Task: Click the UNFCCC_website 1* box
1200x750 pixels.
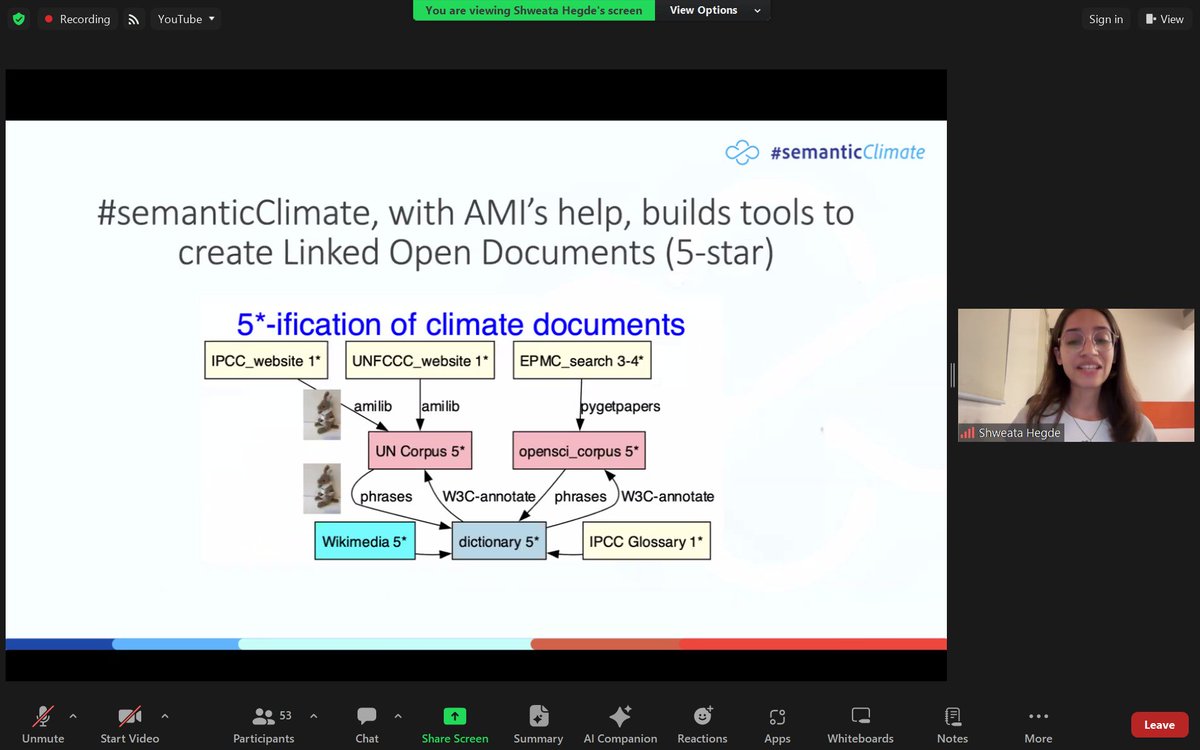Action: 420,360
